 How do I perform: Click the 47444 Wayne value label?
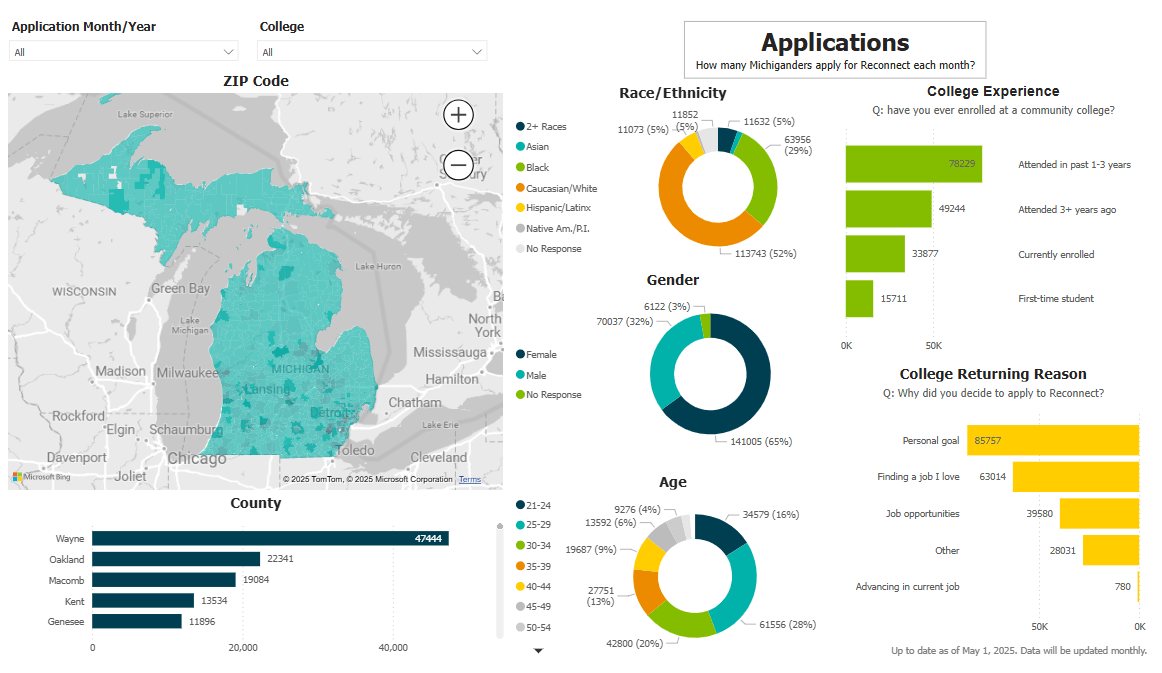click(x=428, y=539)
